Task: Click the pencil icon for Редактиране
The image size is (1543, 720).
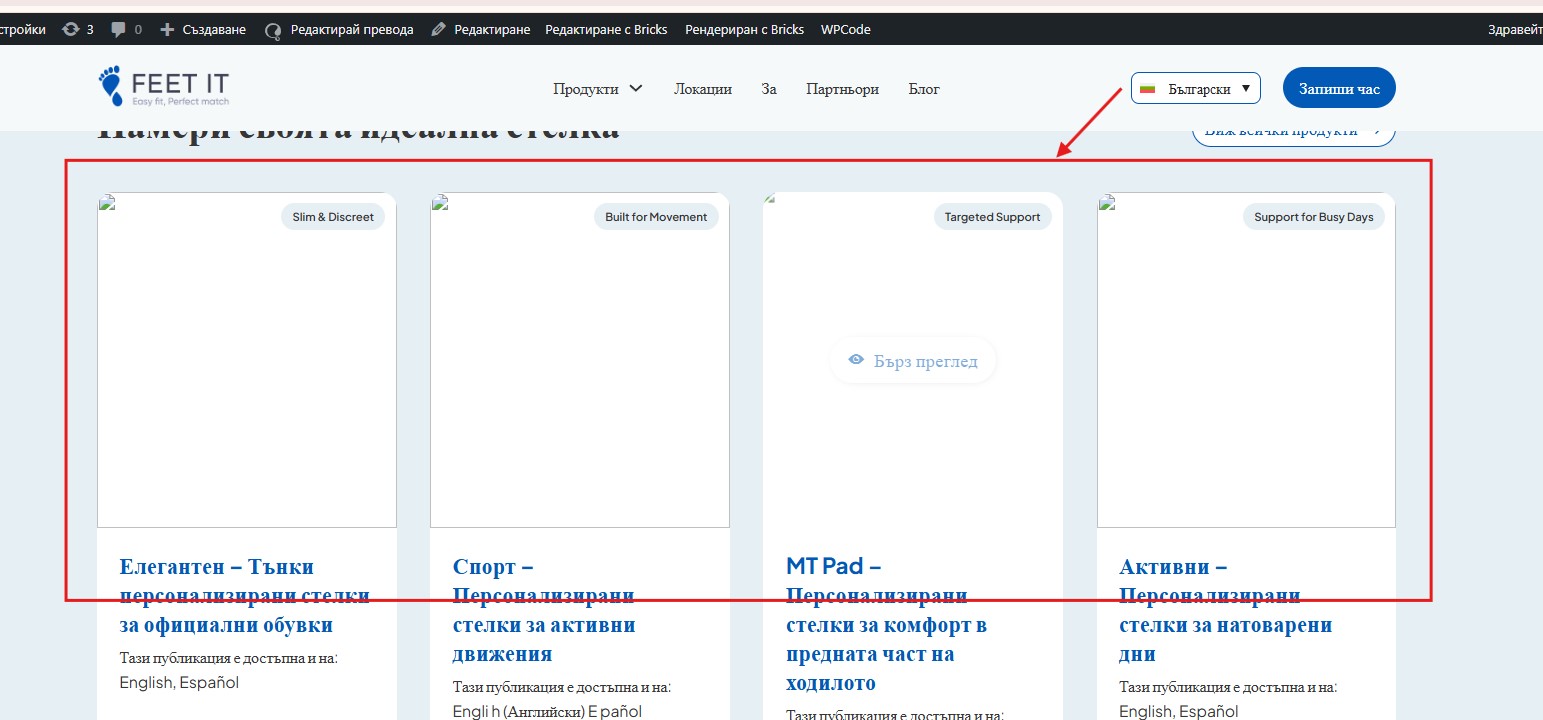Action: pos(438,30)
